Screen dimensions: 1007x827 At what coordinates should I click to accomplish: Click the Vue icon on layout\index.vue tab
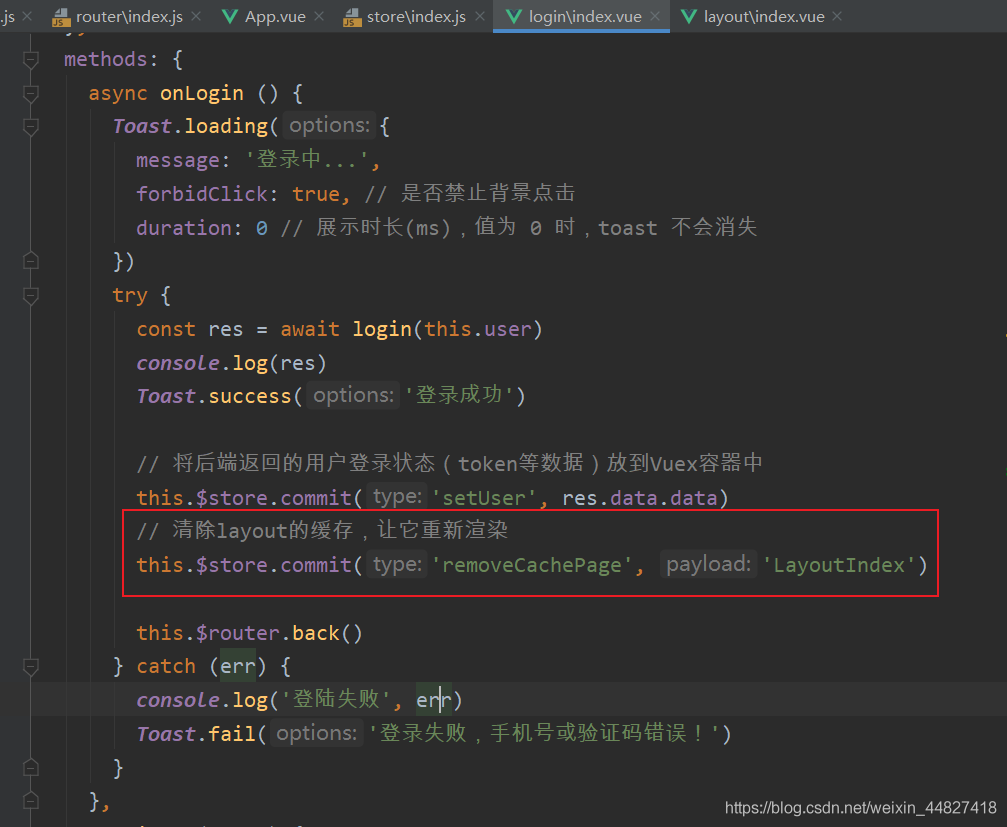point(688,17)
